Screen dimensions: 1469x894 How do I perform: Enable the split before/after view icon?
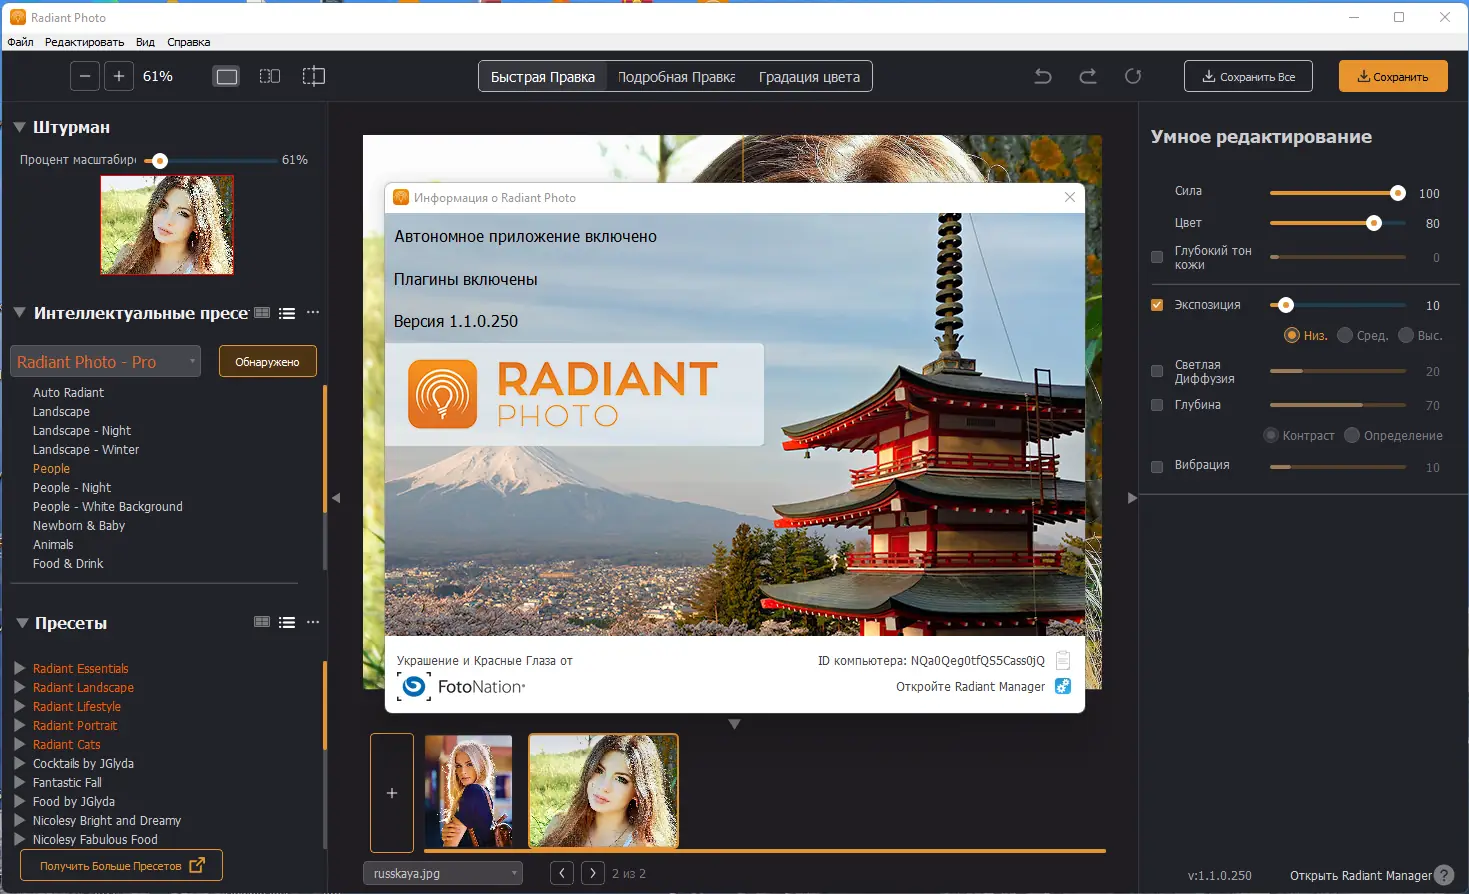coord(313,75)
